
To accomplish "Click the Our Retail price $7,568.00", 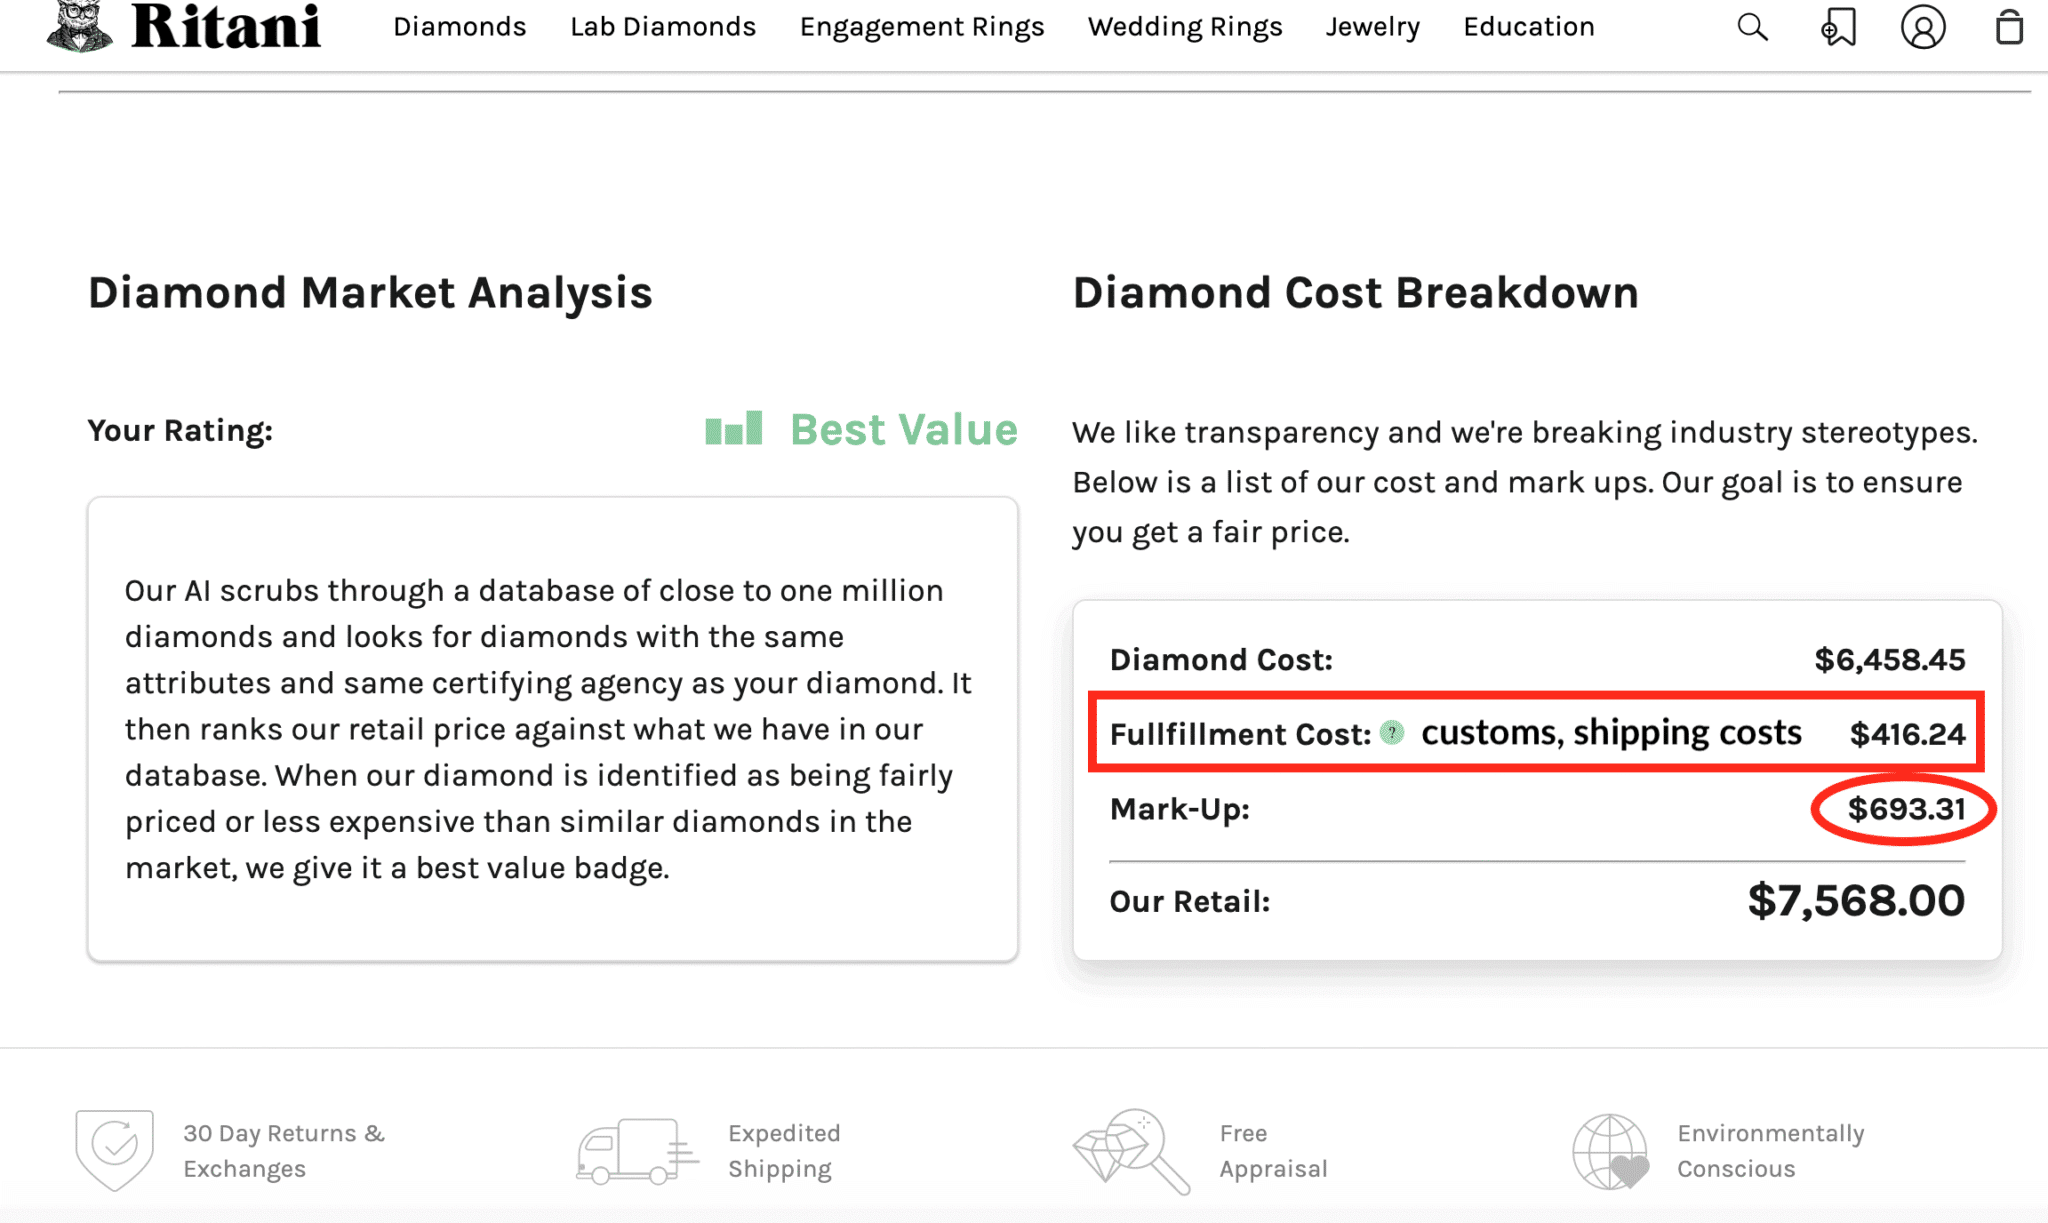I will (1855, 900).
